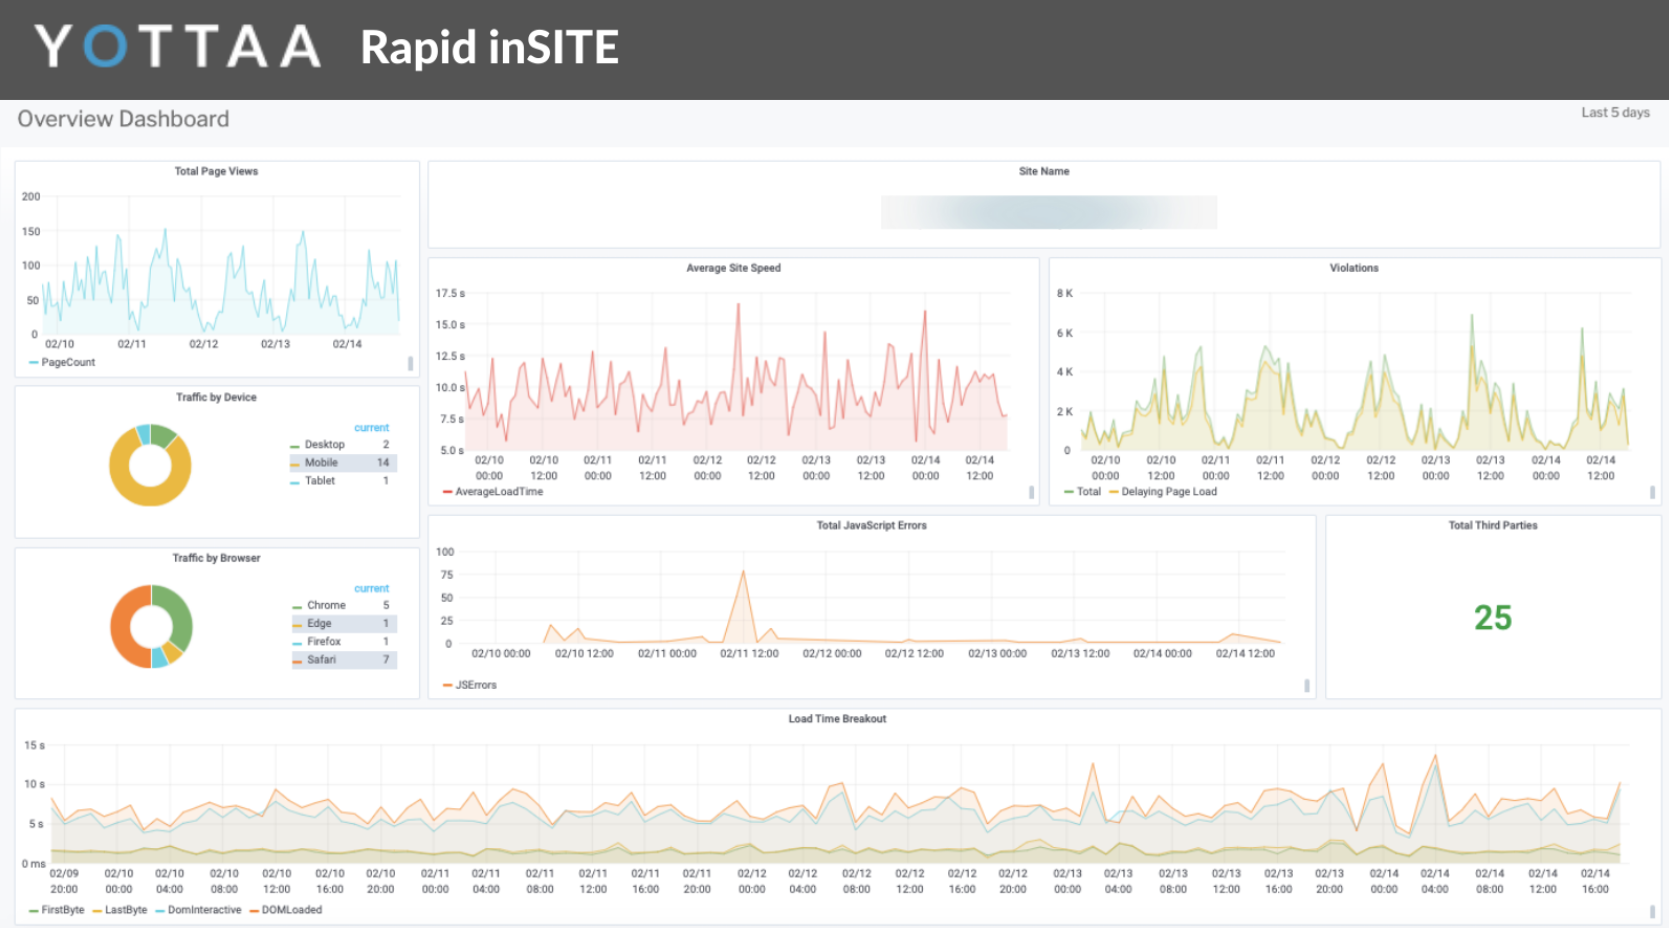1669x928 pixels.
Task: Open the Last 5 days time range picker
Action: pos(1615,113)
